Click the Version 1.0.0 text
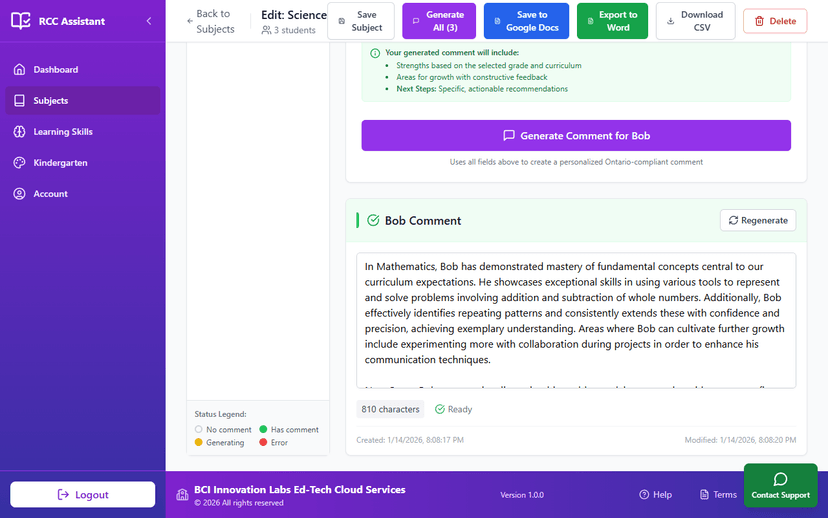This screenshot has width=828, height=518. point(522,495)
